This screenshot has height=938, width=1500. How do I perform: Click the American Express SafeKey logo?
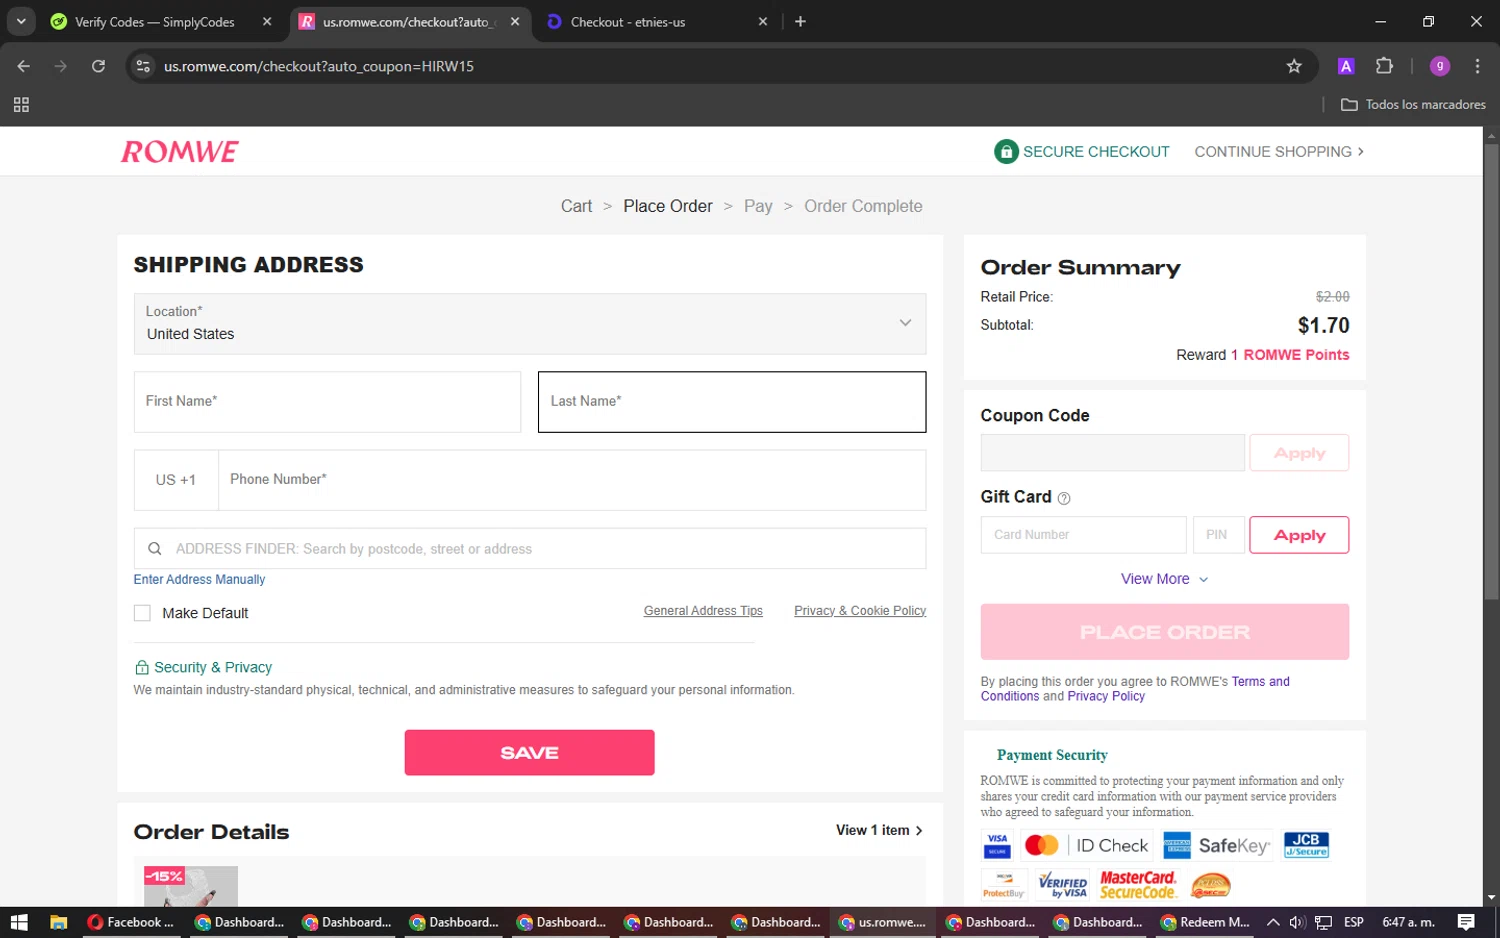1216,846
